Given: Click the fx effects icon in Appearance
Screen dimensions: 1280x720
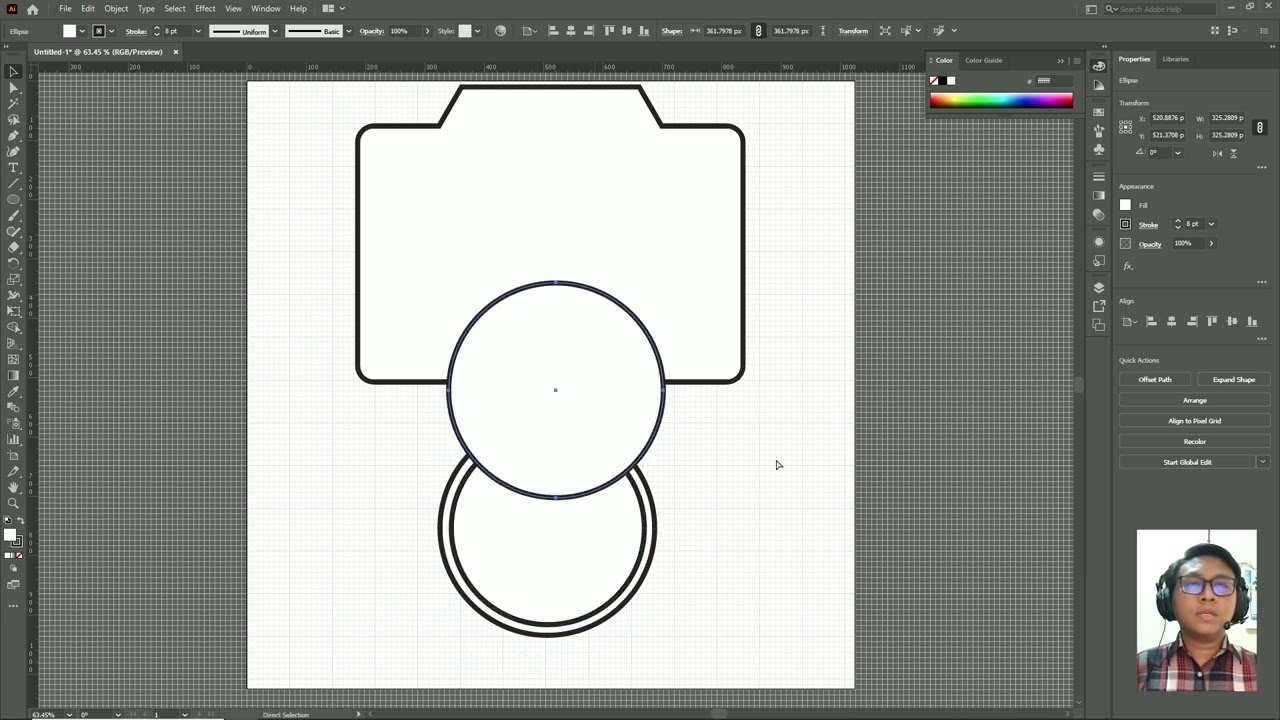Looking at the screenshot, I should 1128,266.
